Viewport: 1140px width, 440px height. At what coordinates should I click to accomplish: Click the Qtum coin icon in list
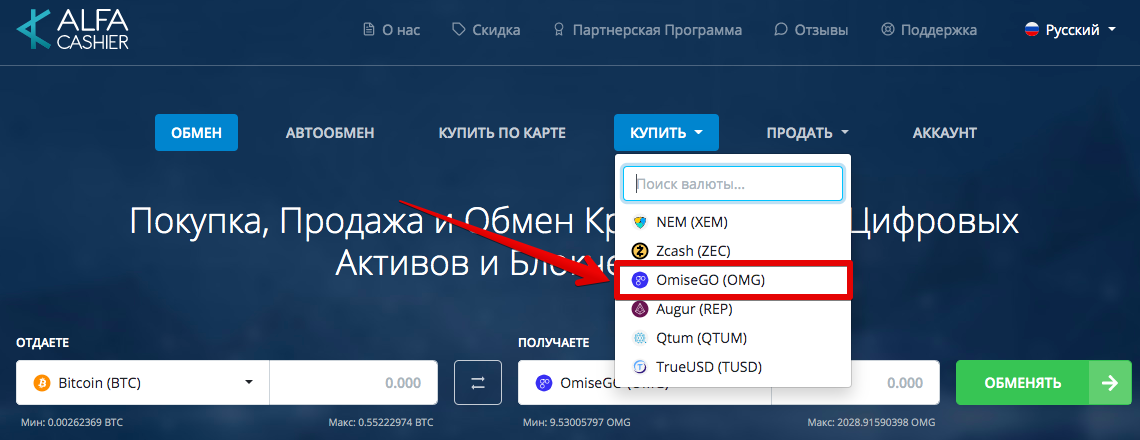coord(640,338)
